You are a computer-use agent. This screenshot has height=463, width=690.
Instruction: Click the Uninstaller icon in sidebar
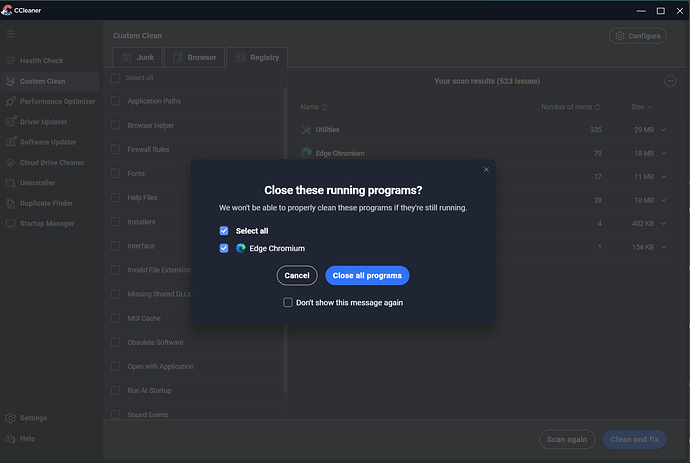point(11,183)
